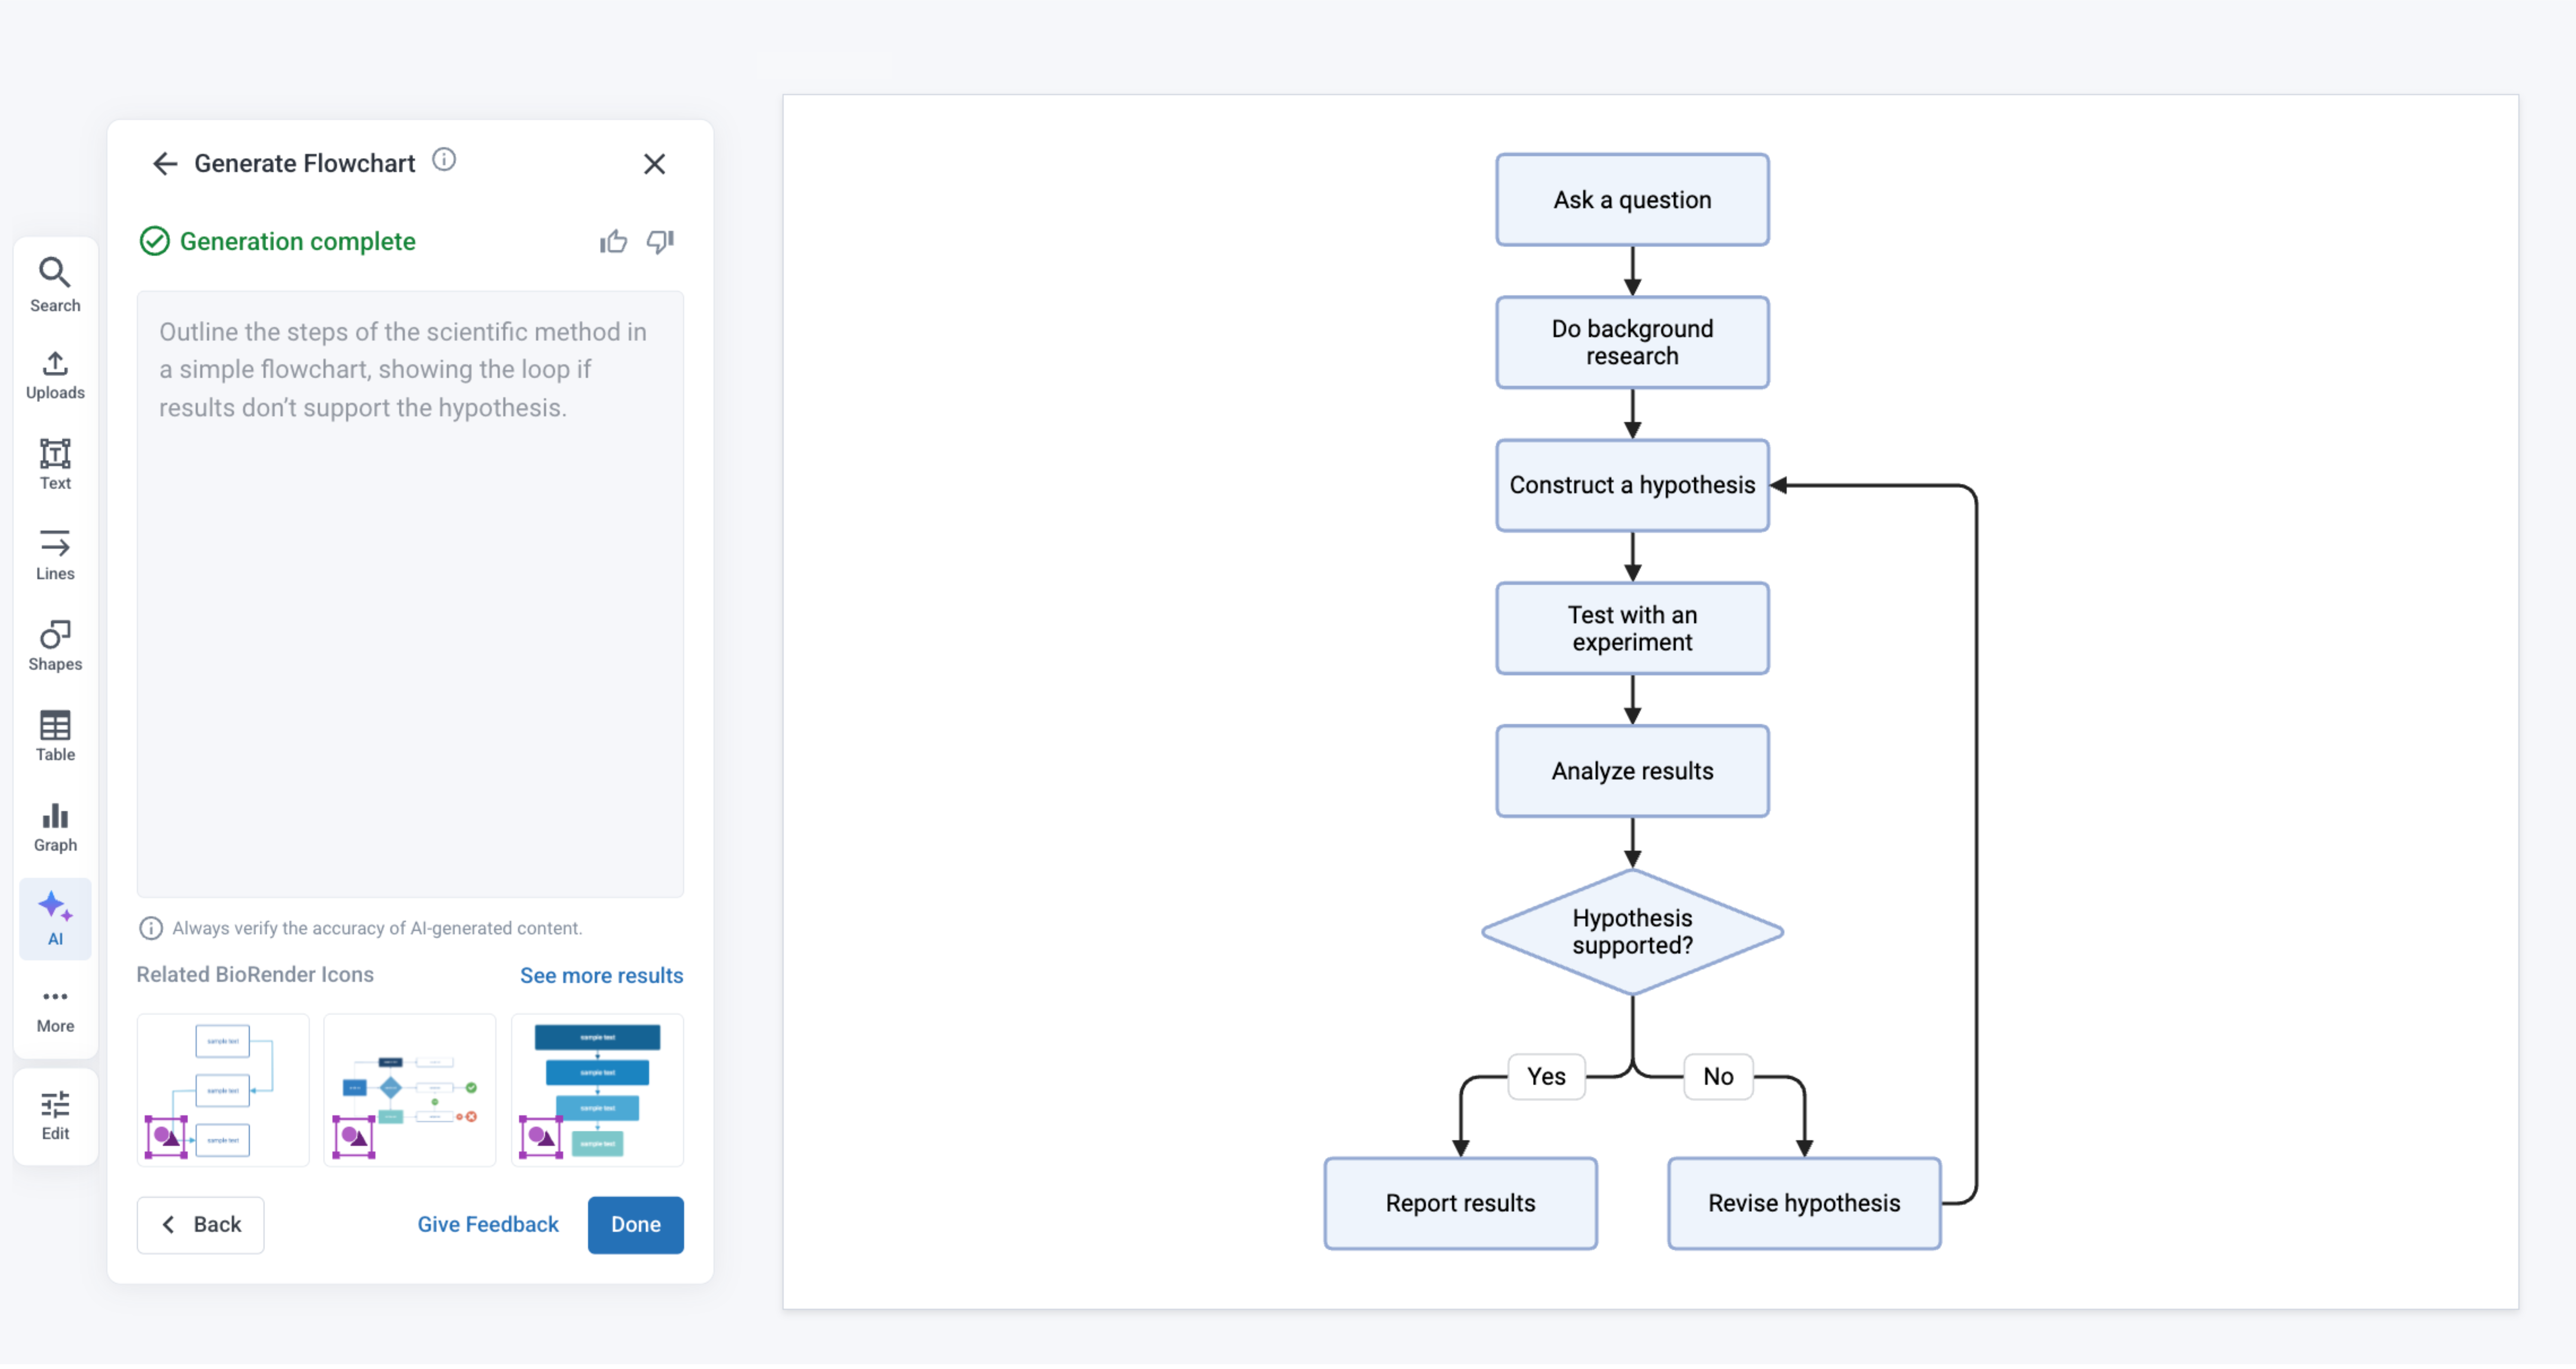Click the AI sparkle tool
This screenshot has height=1369, width=2576.
point(55,918)
